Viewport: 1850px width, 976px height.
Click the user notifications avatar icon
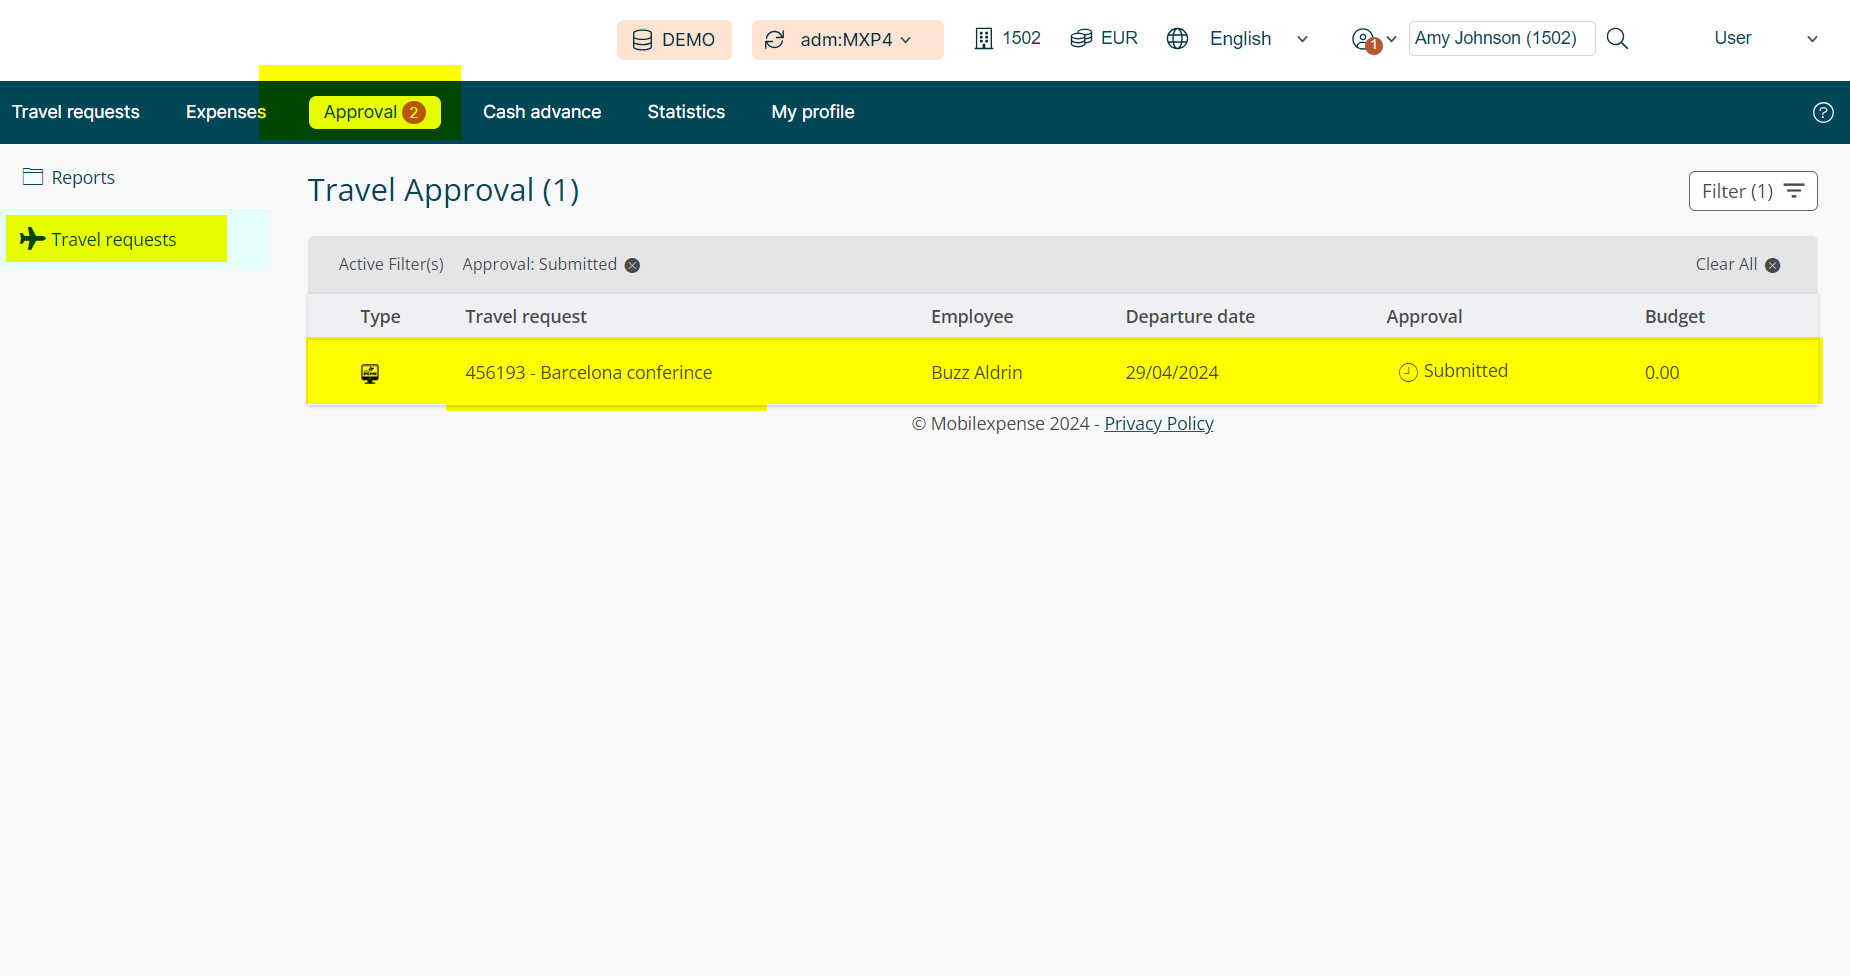point(1363,39)
